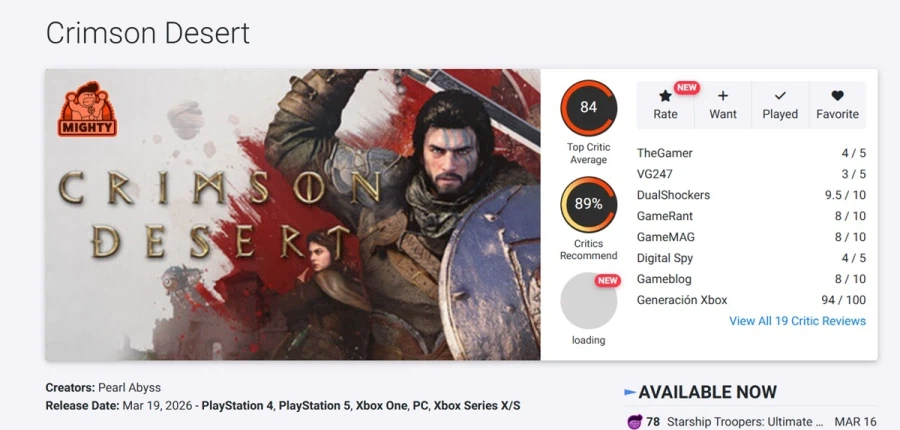
Task: Open the Starship Troopers: Ultimate listing
Action: (x=745, y=422)
